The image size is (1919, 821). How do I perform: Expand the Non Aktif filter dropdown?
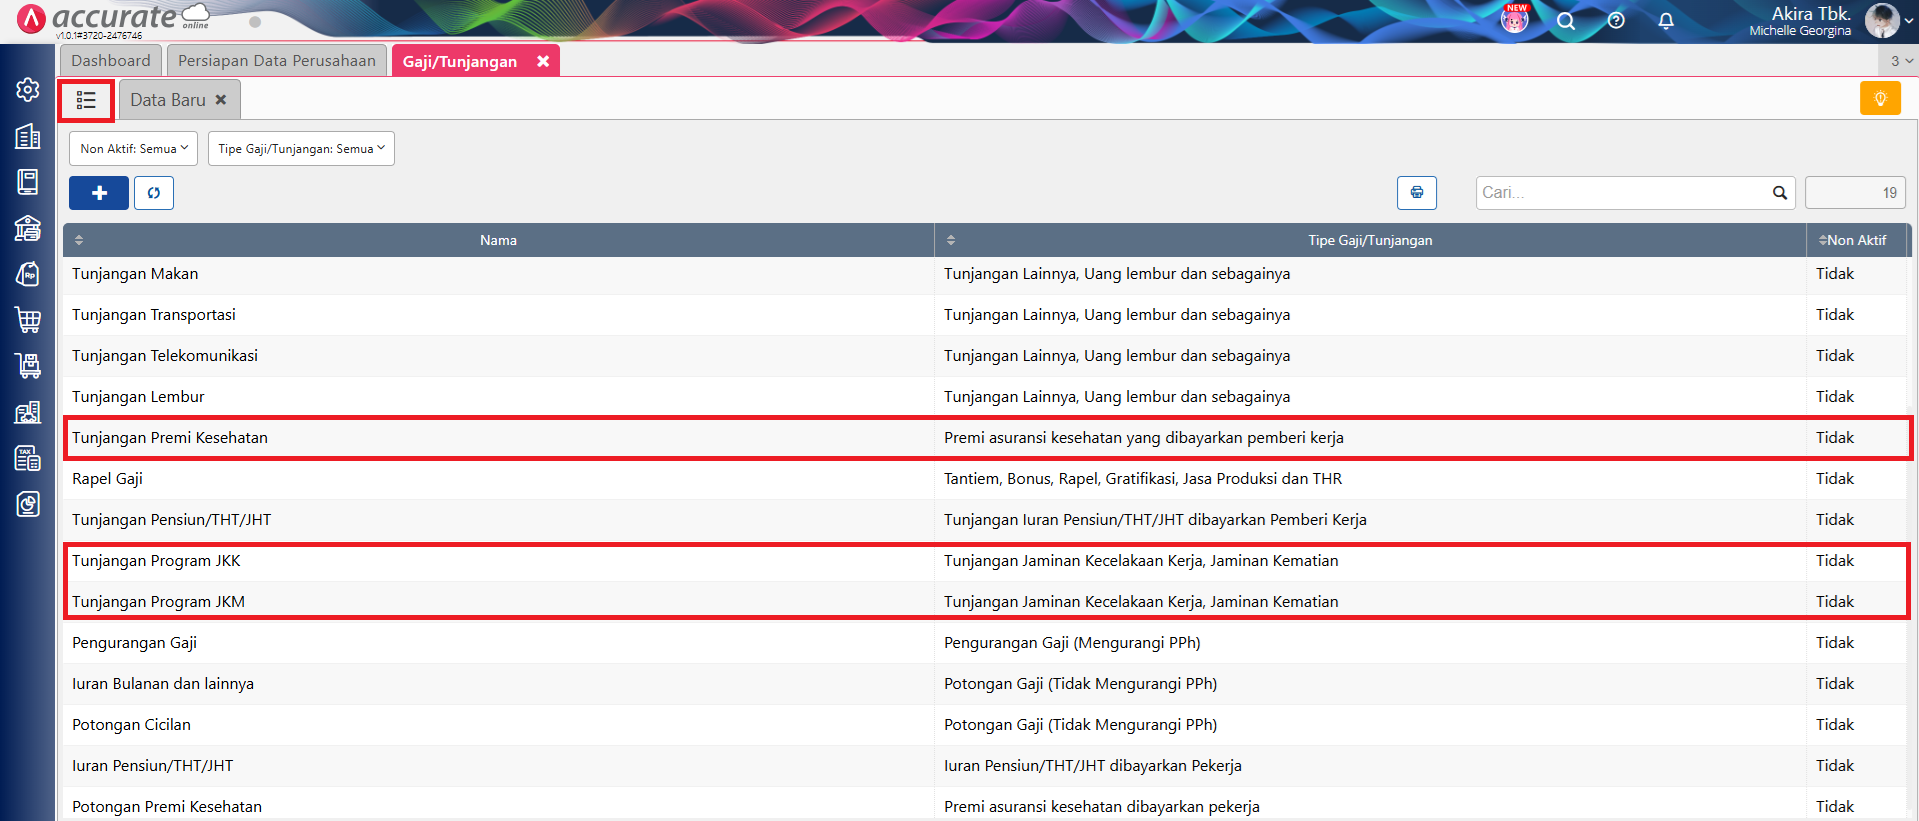tap(133, 149)
